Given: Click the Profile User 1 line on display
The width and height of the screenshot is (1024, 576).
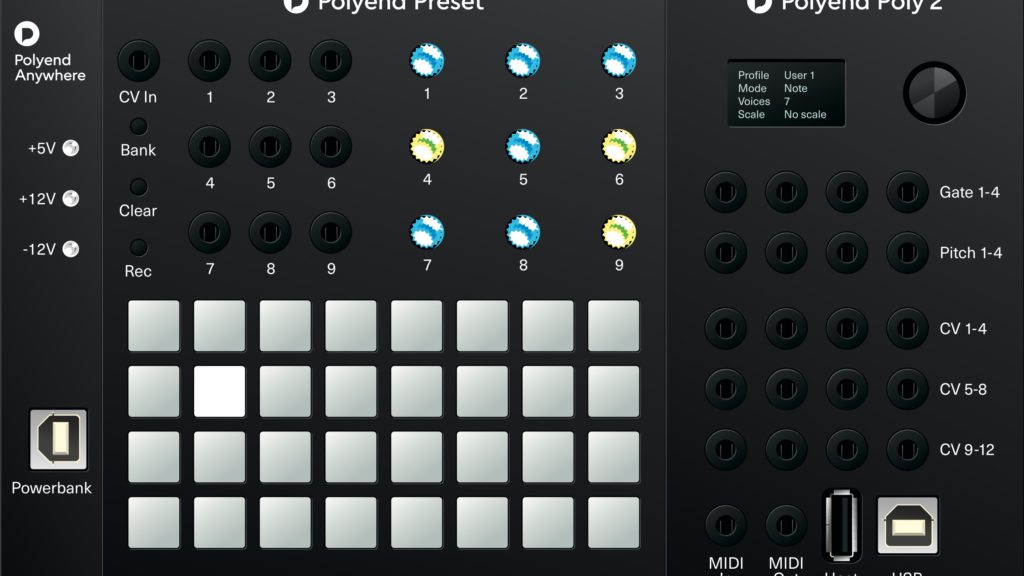Looking at the screenshot, I should pyautogui.click(x=776, y=75).
